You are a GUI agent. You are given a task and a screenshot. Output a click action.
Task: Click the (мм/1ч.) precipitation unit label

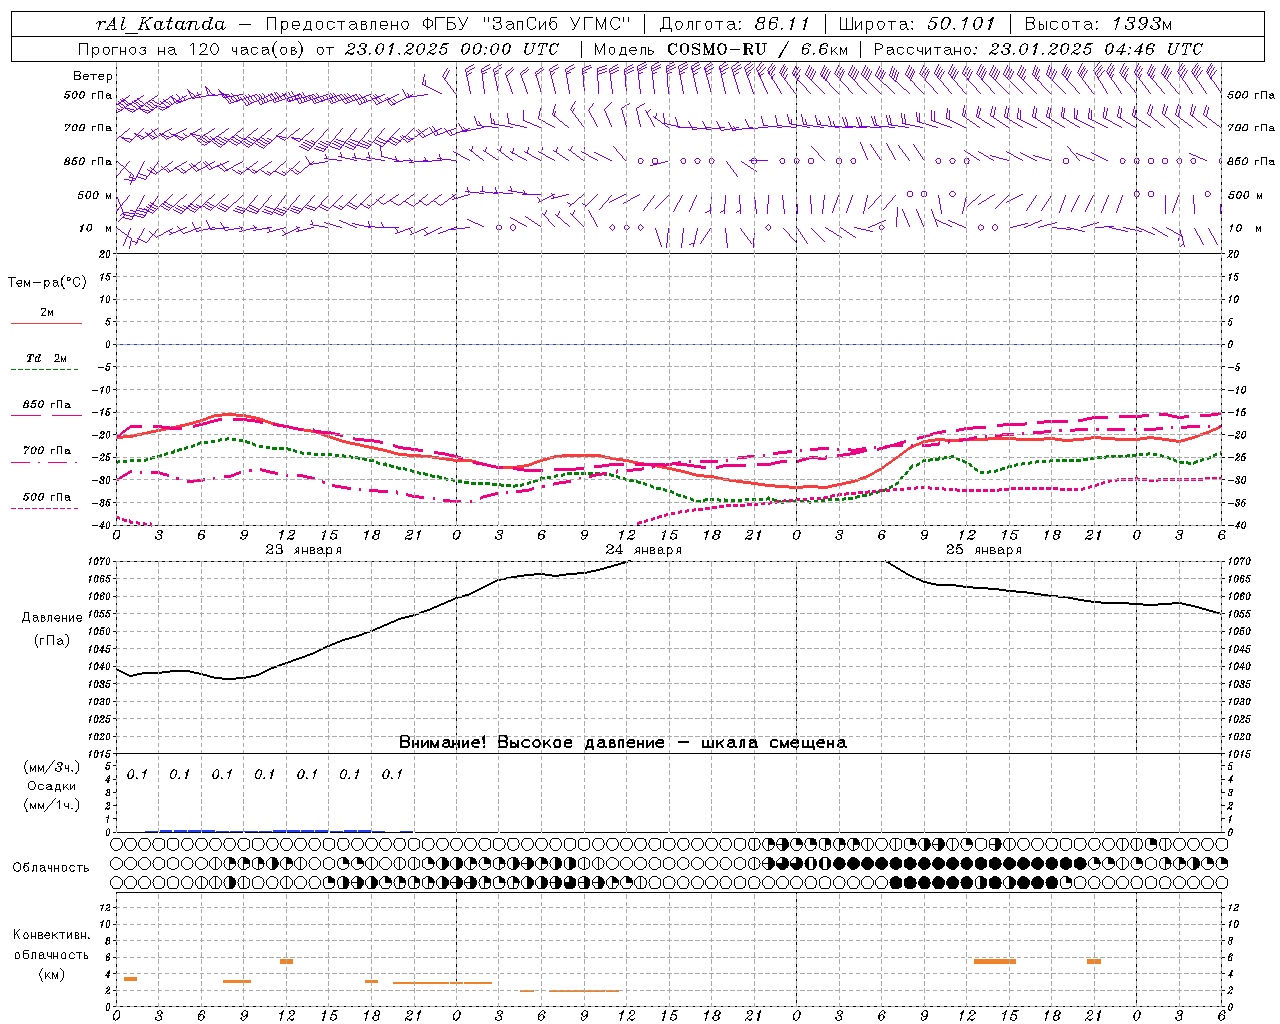(x=51, y=805)
